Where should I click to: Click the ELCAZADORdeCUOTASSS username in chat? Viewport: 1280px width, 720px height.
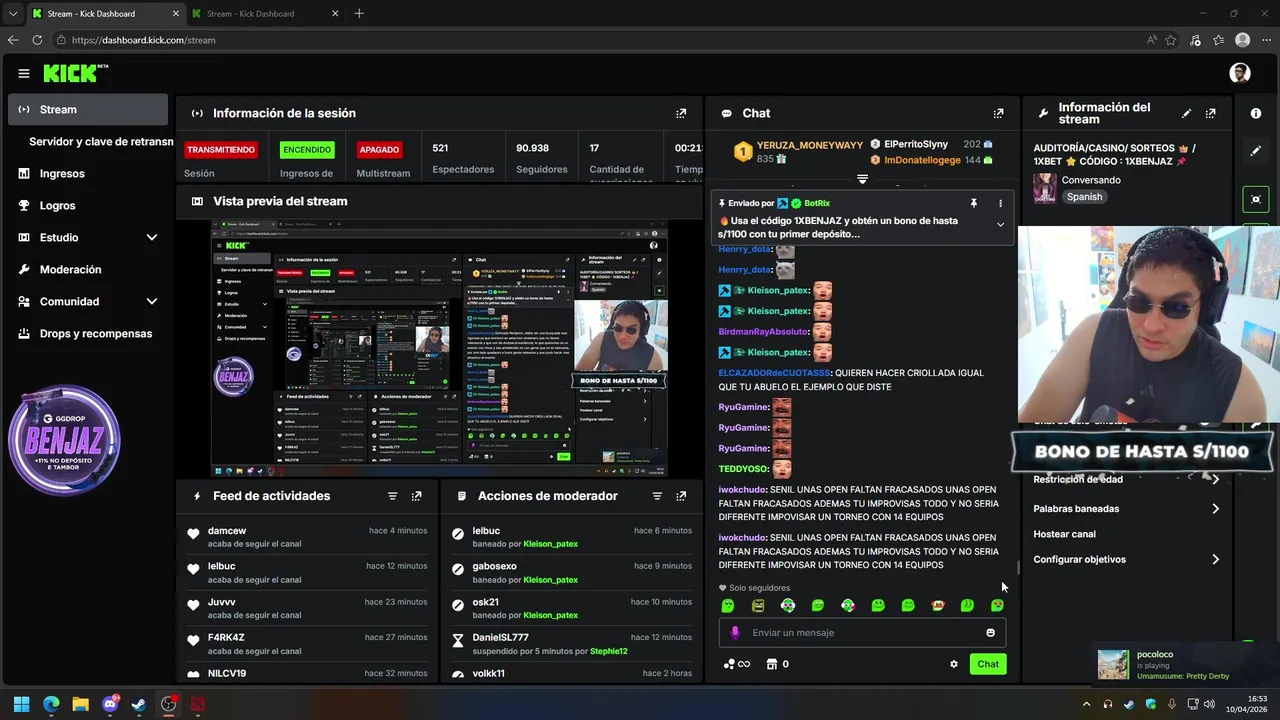click(x=775, y=373)
